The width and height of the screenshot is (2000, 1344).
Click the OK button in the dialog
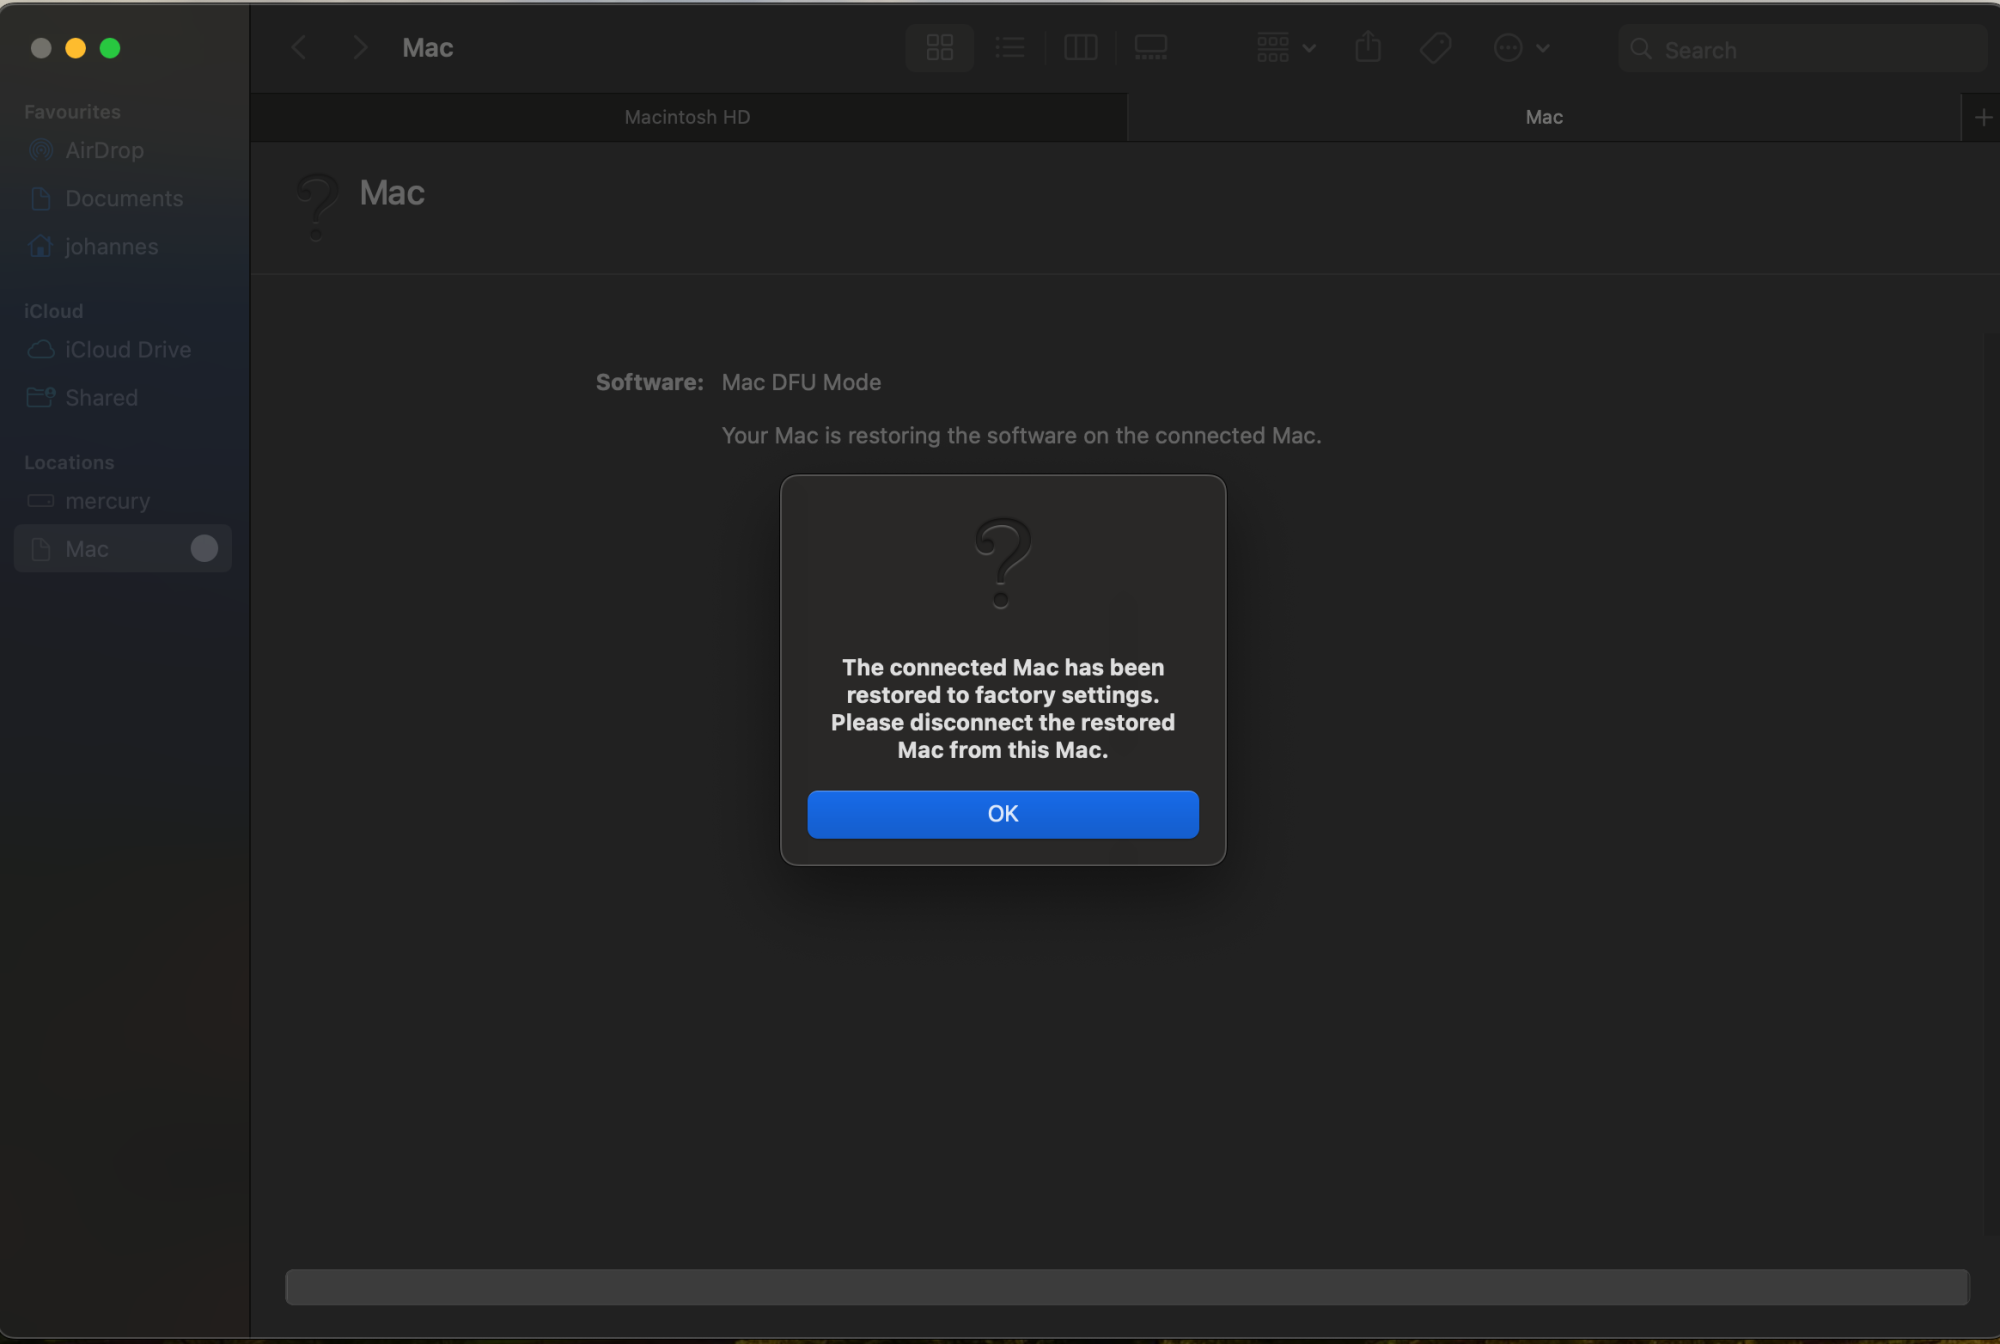coord(1002,814)
